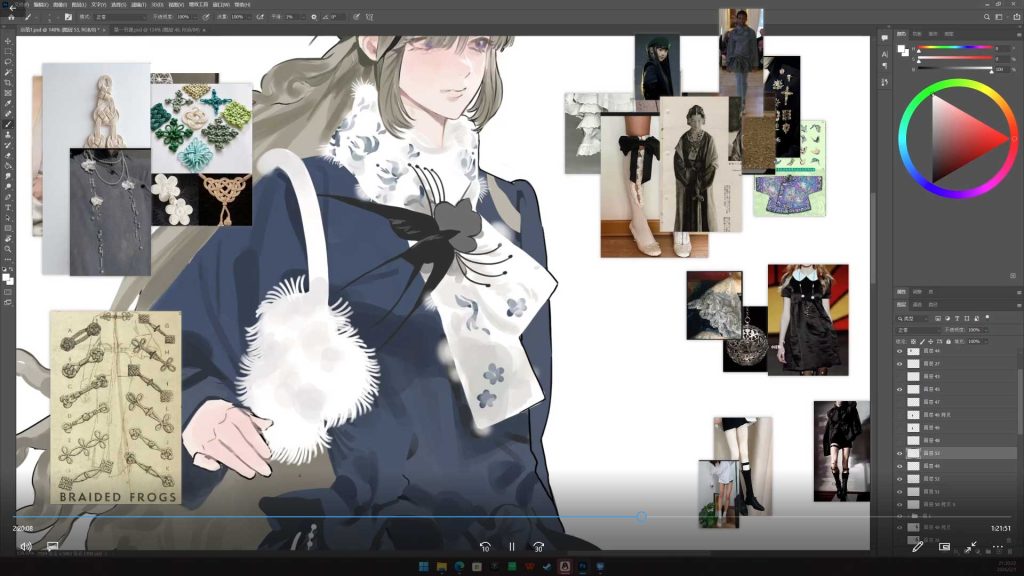This screenshot has width=1024, height=576.
Task: Click the video player volume speaker icon
Action: (x=26, y=546)
